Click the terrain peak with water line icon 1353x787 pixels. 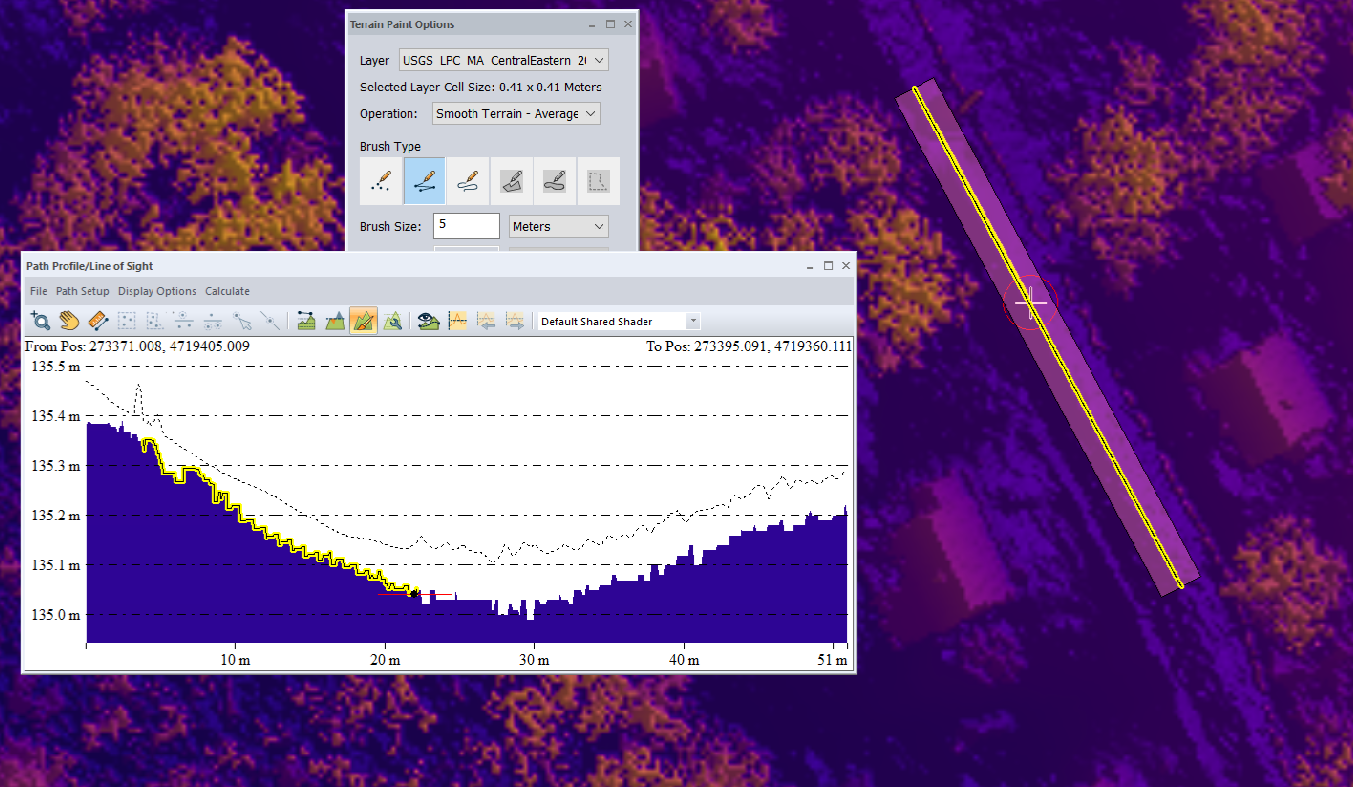click(x=335, y=321)
